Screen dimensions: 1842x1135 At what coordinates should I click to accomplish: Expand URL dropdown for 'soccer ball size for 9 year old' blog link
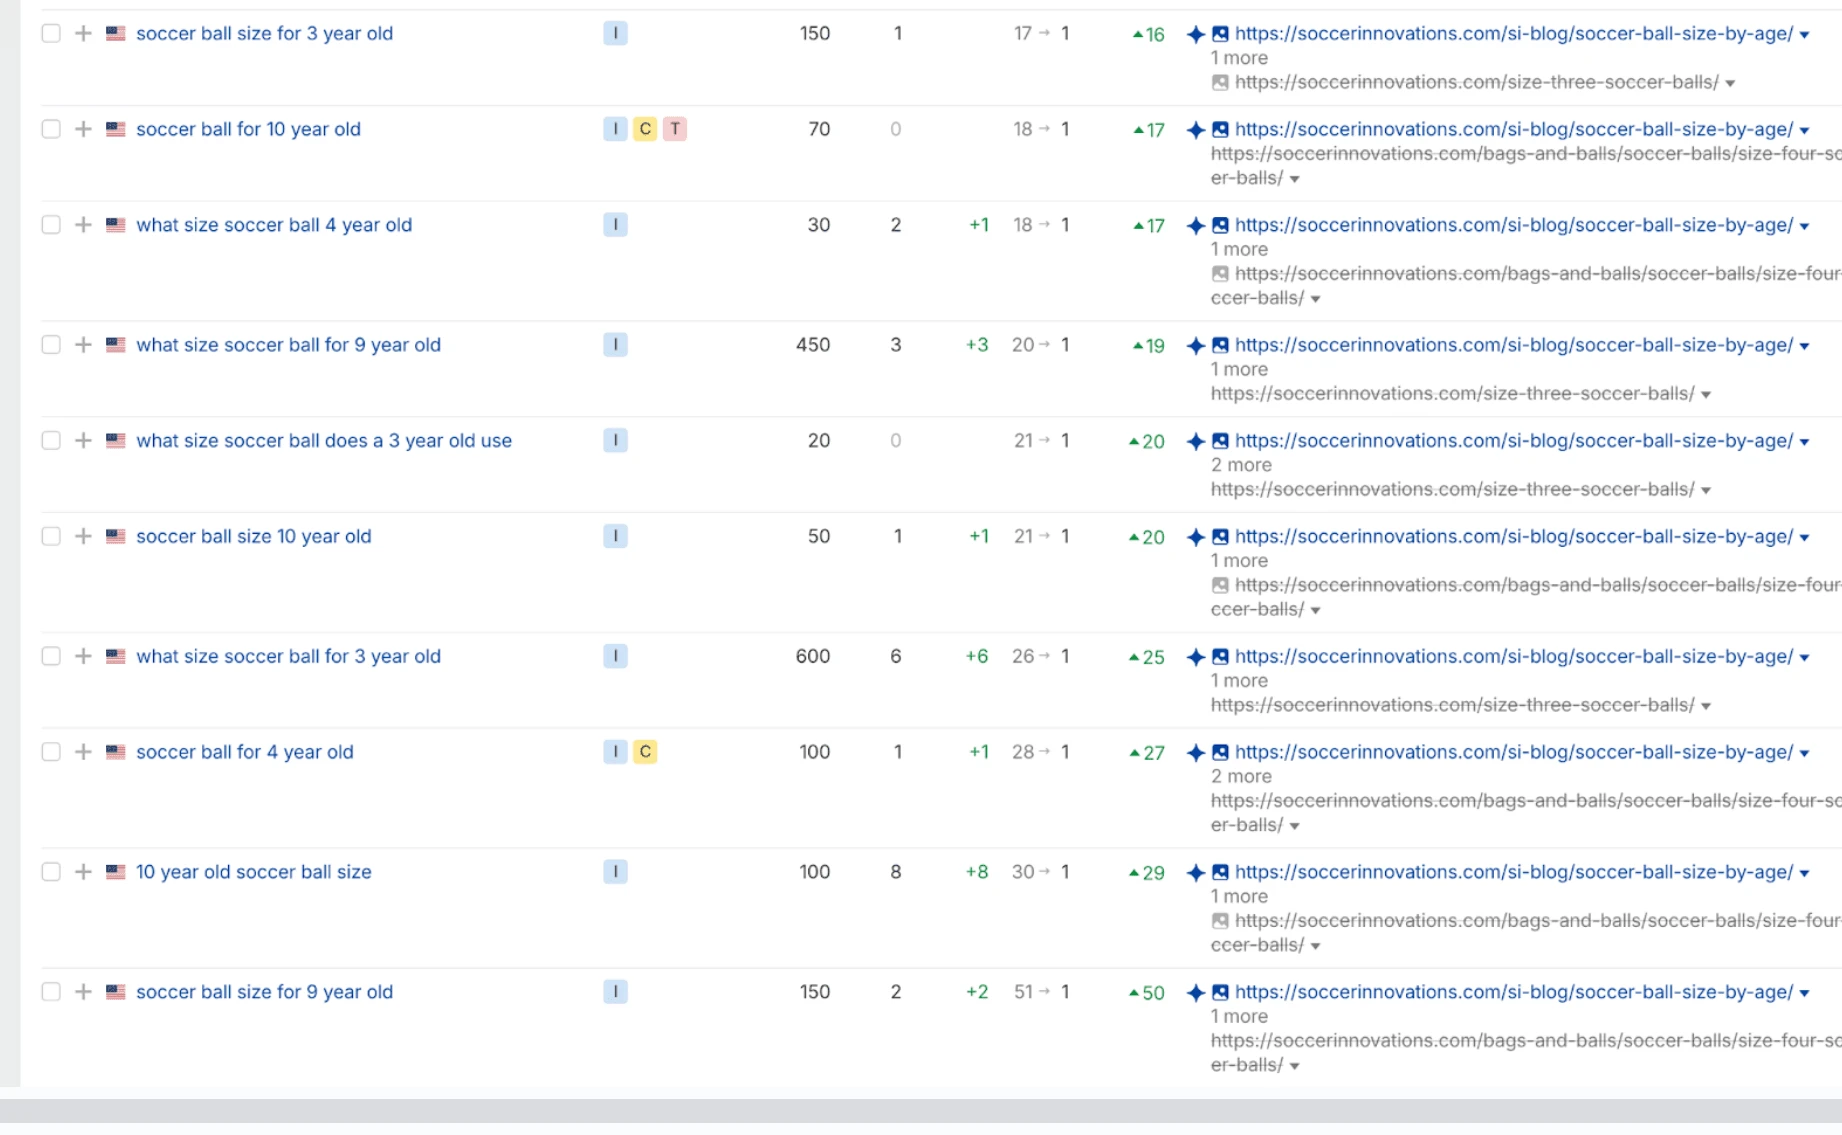[x=1805, y=994]
